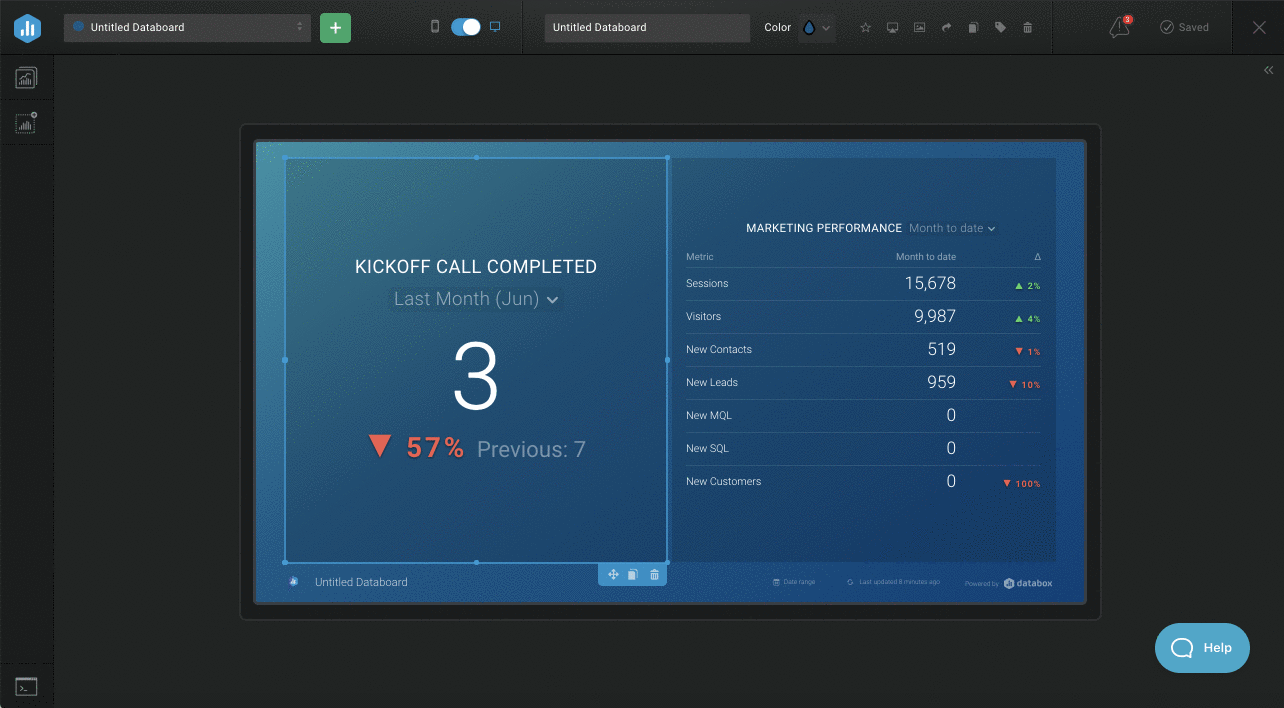Open the alerts notifications bell
Screen dimensions: 1284x708
click(1120, 28)
